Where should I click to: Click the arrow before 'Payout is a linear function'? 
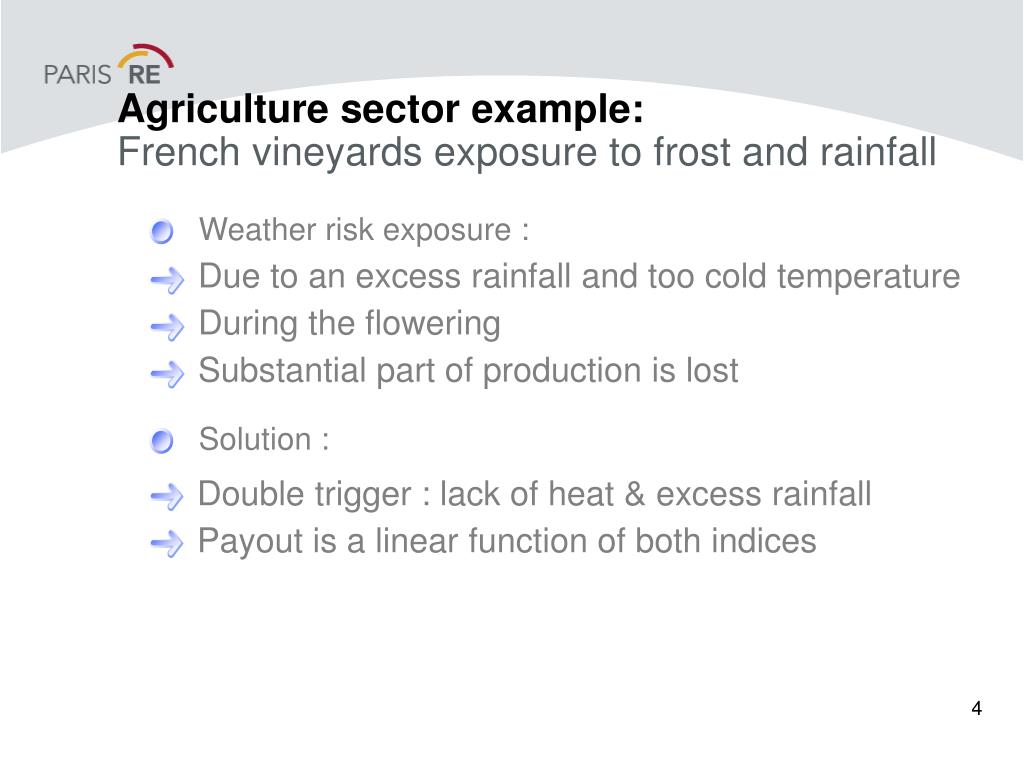coord(167,543)
